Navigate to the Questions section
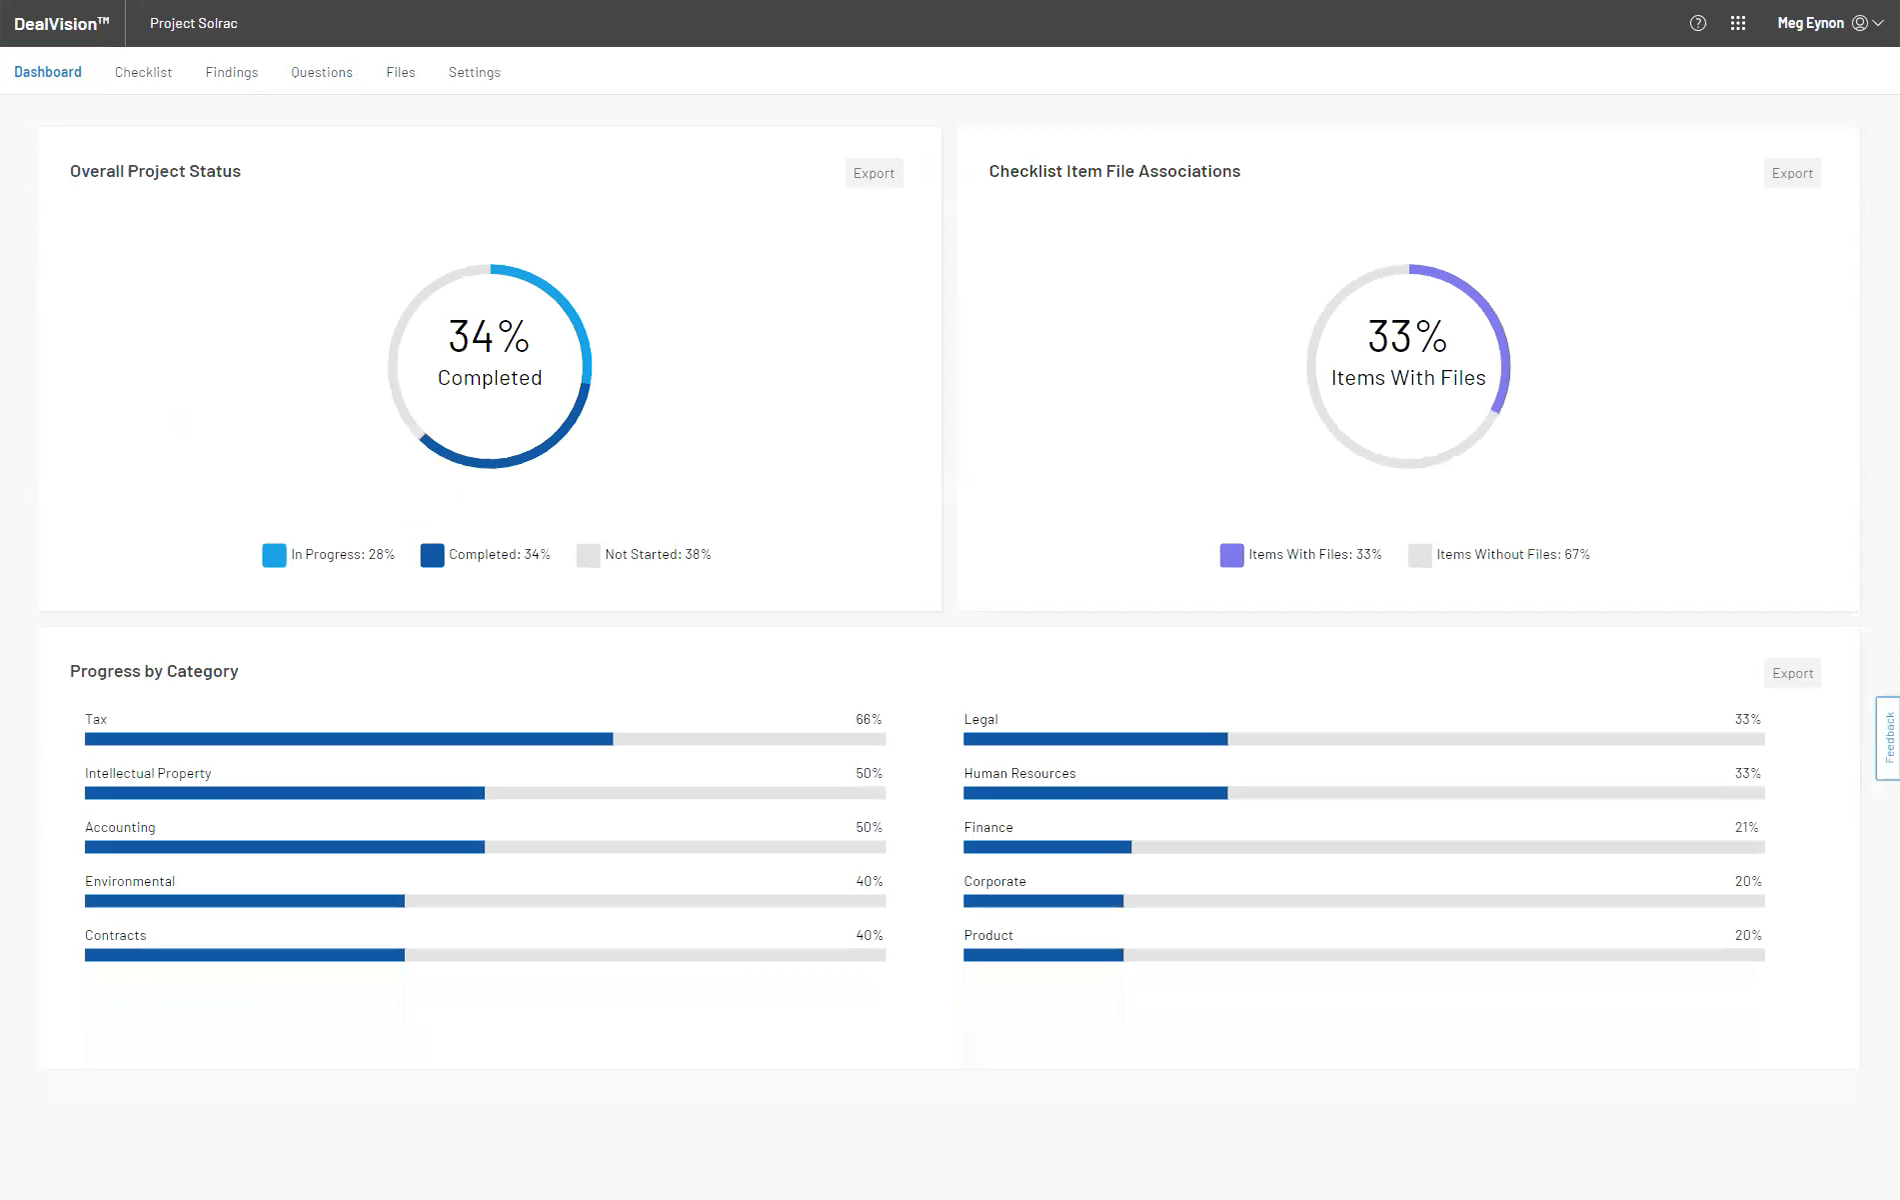This screenshot has height=1200, width=1900. [321, 71]
